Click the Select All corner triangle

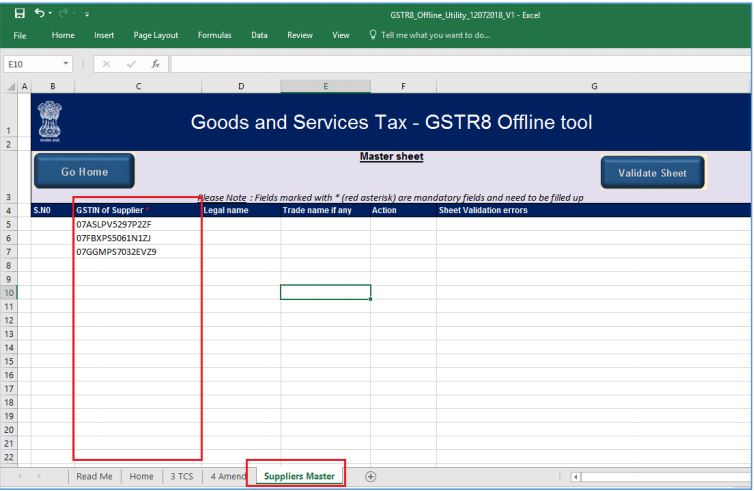tap(10, 87)
